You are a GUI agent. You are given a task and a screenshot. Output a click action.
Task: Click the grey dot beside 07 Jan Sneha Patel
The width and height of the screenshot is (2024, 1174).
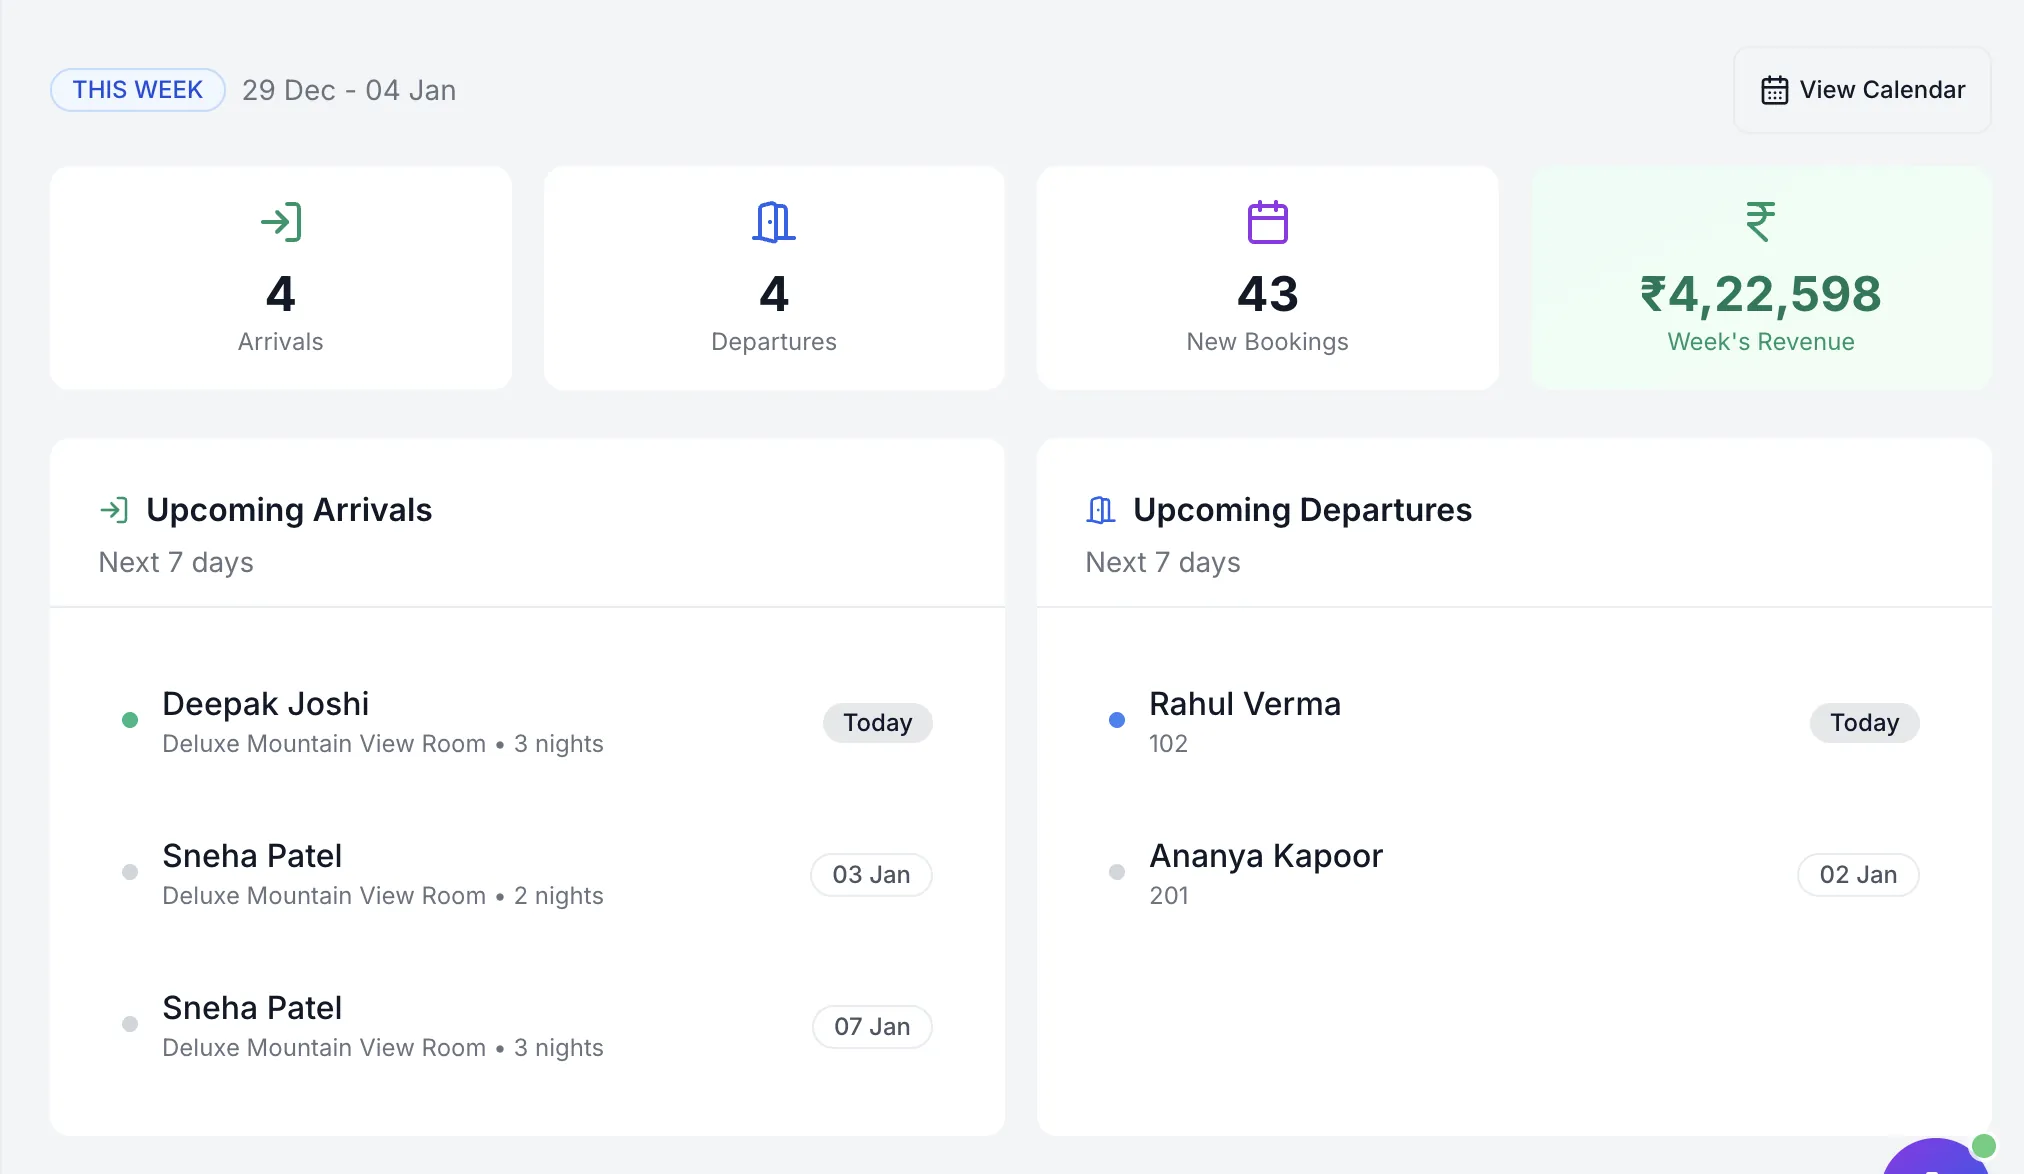[x=130, y=1024]
